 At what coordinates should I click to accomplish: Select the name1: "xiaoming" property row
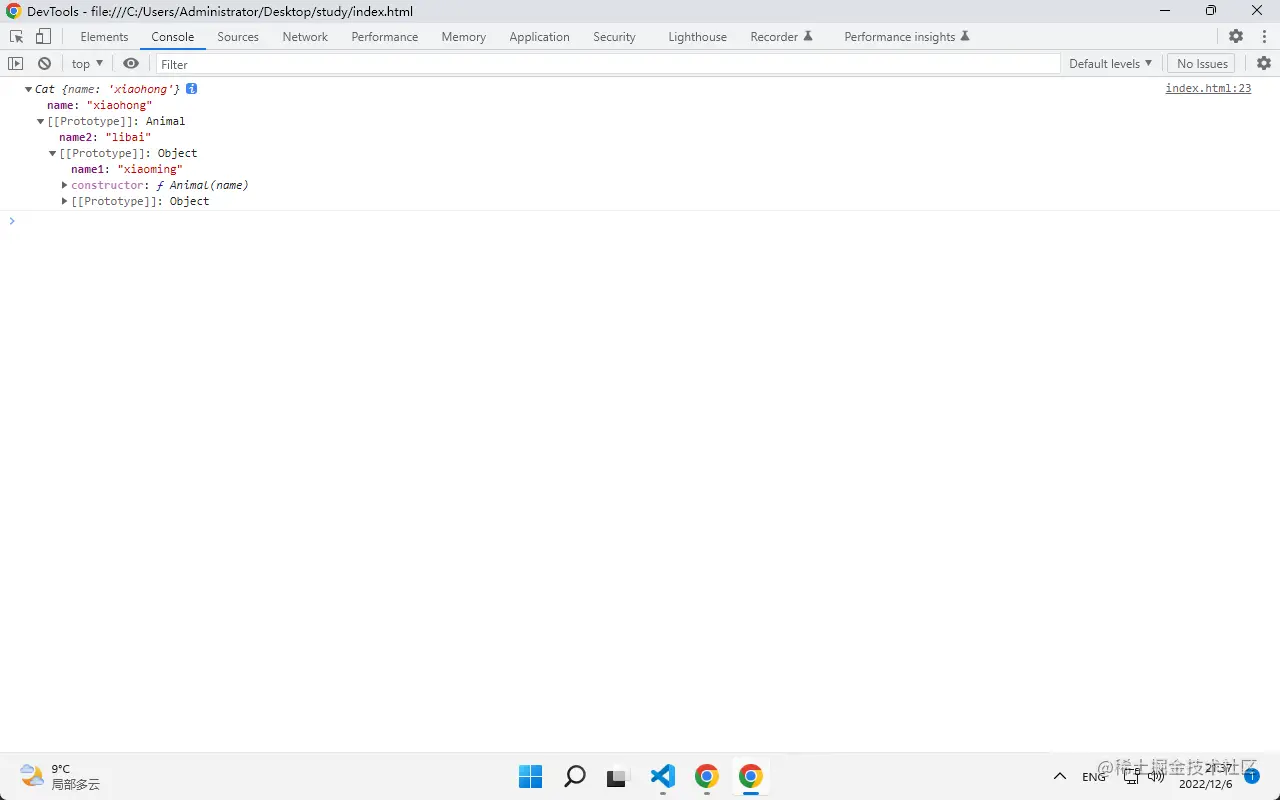[127, 169]
